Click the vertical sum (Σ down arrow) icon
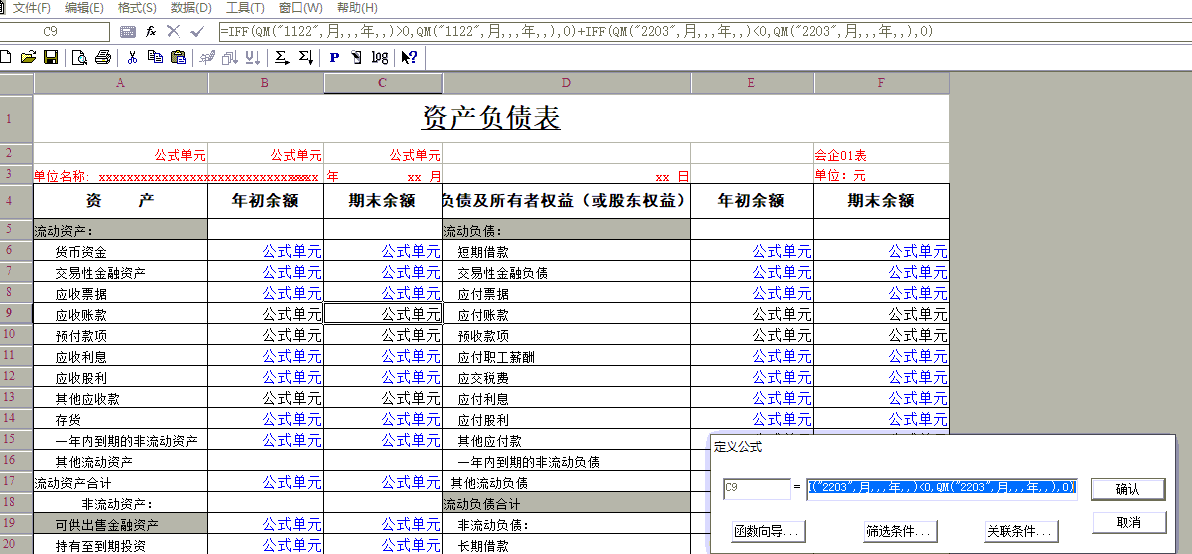Viewport: 1192px width, 554px height. [306, 57]
